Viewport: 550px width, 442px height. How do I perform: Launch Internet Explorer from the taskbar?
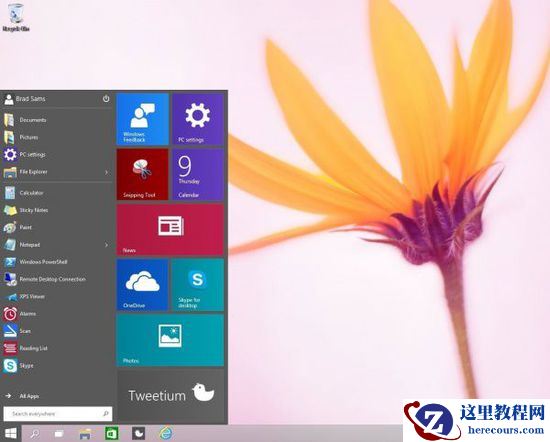tap(166, 434)
